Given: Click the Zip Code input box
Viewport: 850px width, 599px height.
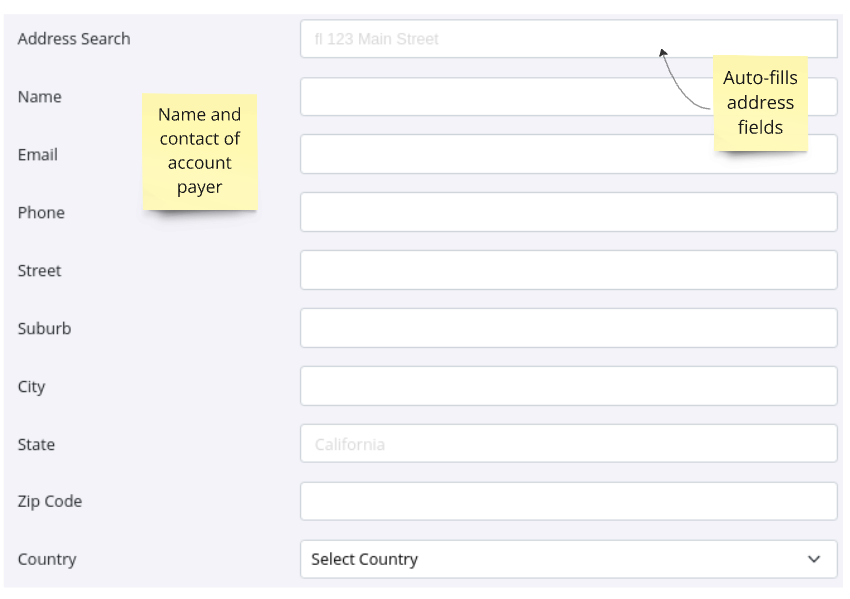Looking at the screenshot, I should (568, 502).
